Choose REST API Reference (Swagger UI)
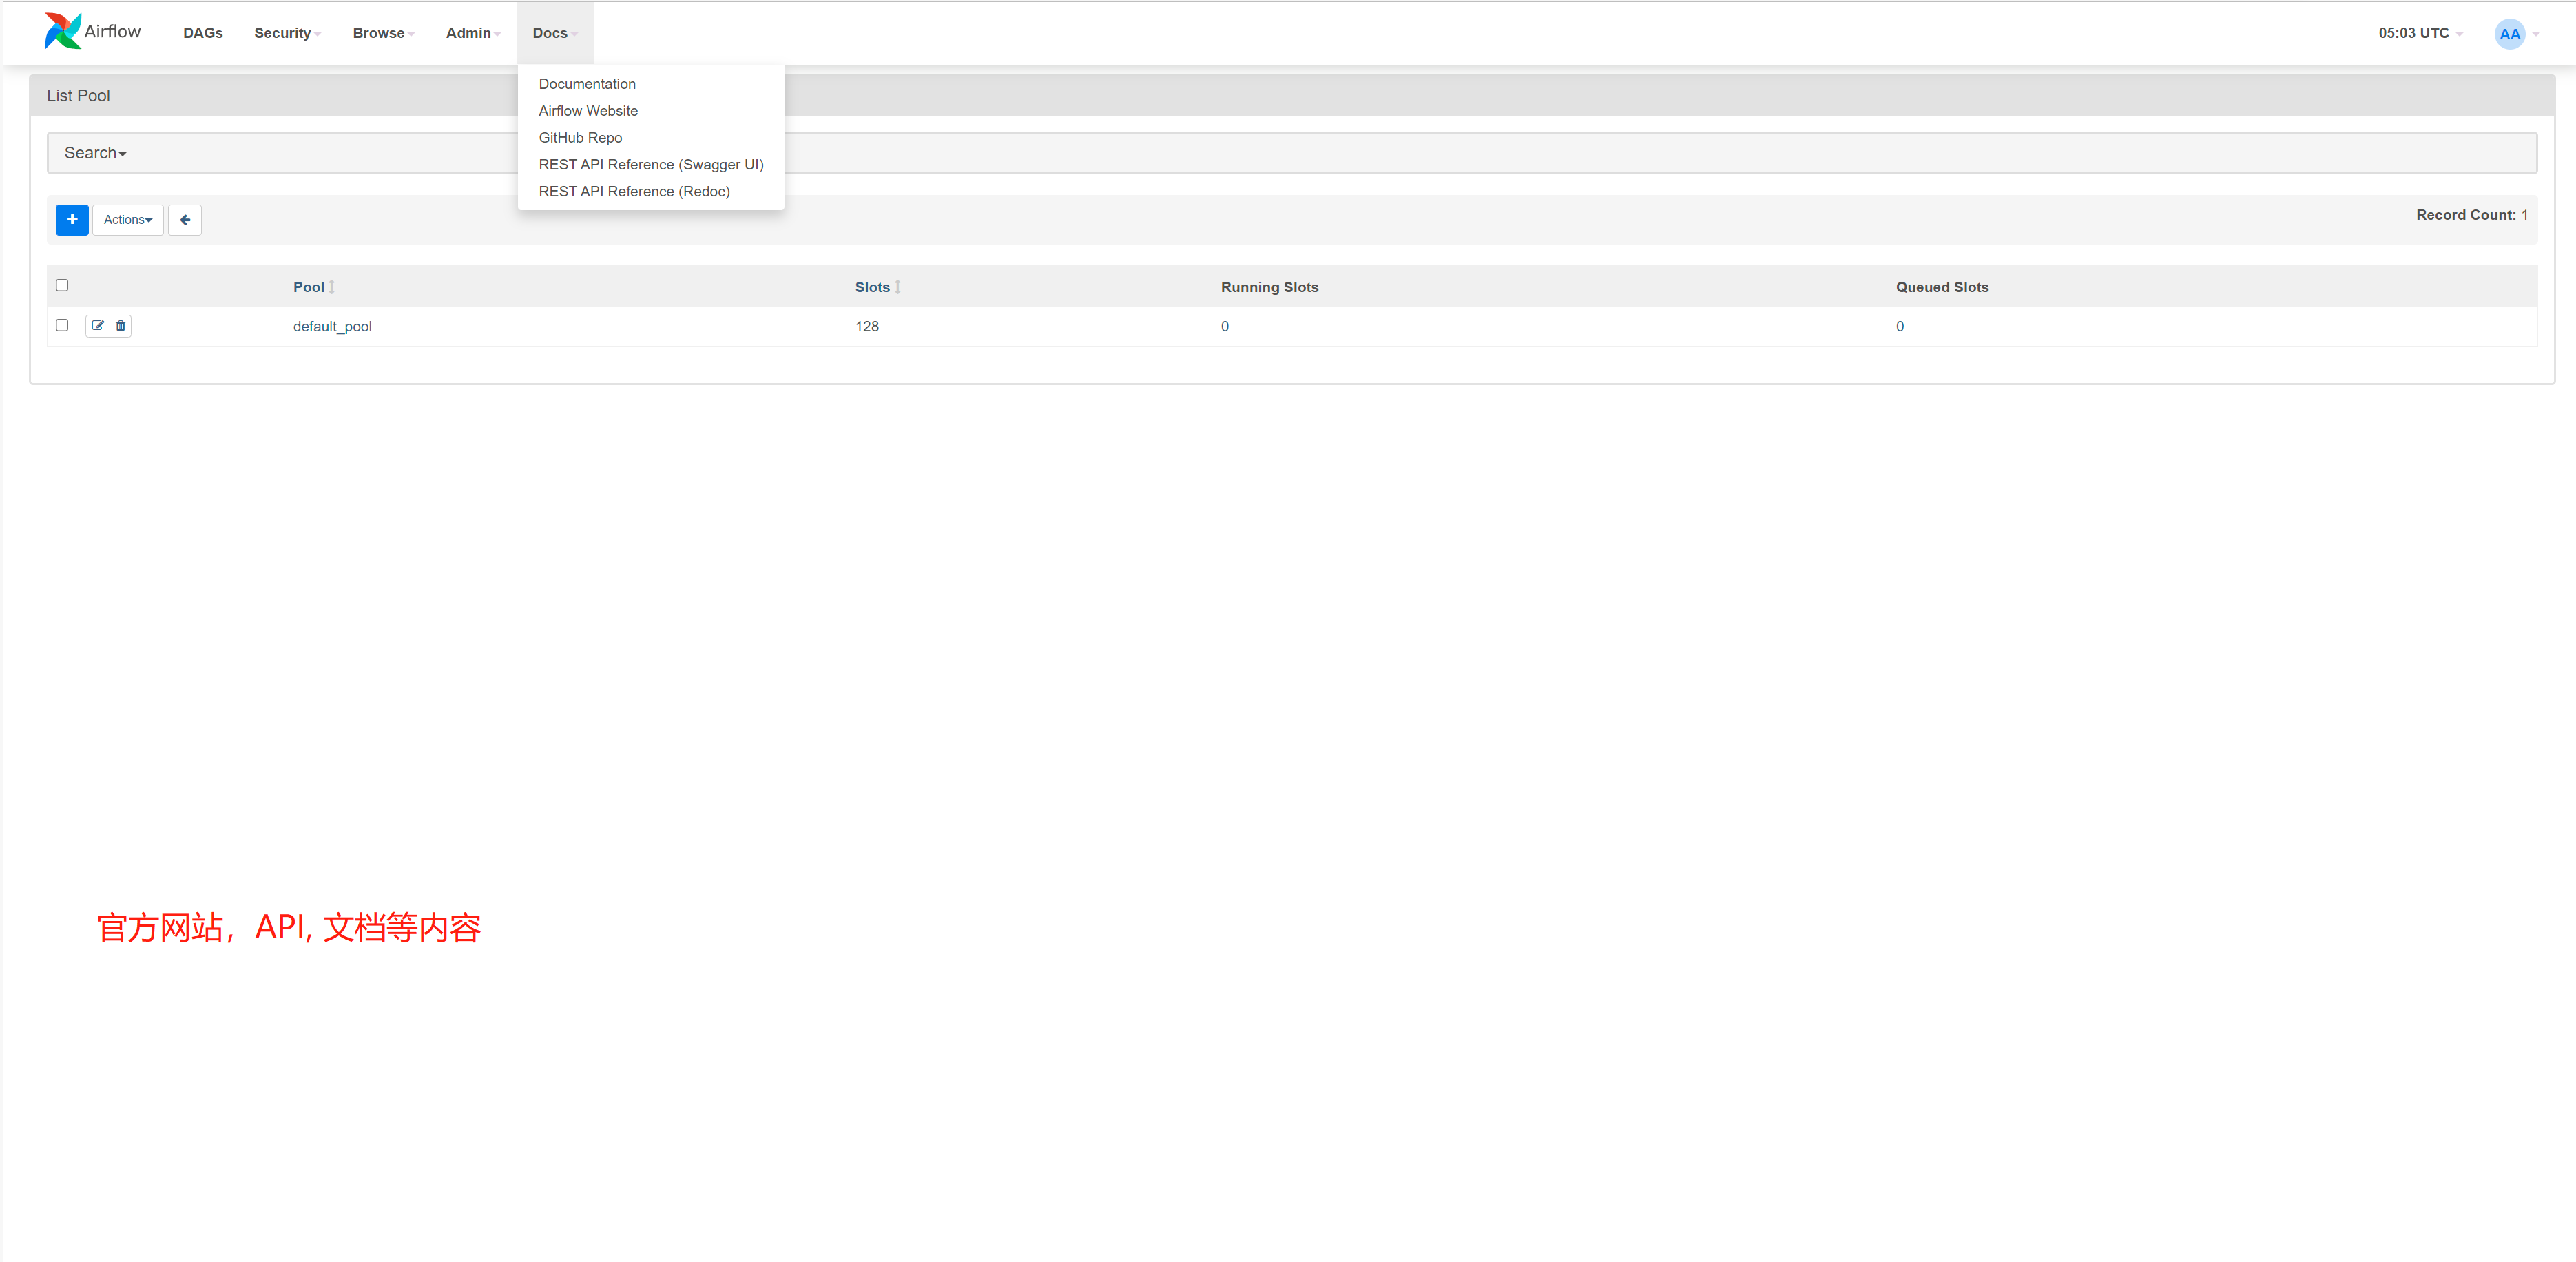The image size is (2576, 1262). point(651,165)
